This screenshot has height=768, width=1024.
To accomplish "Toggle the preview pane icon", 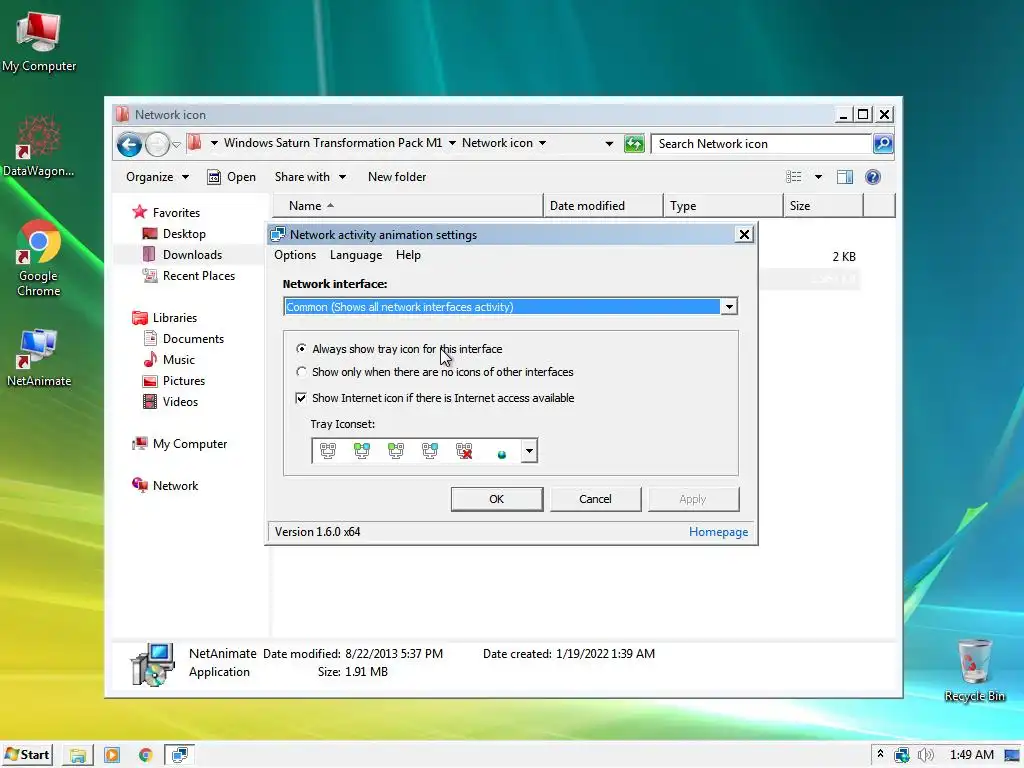I will coord(844,177).
